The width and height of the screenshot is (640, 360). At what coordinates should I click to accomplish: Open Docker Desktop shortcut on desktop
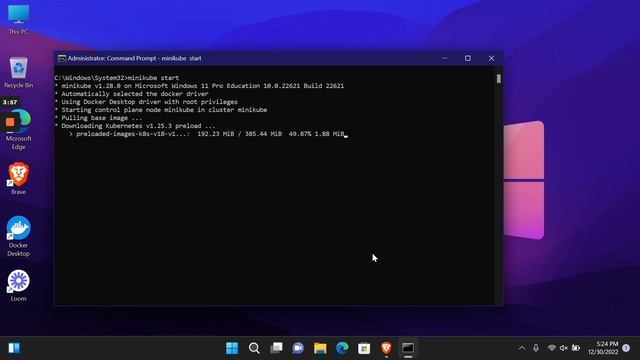coord(18,236)
